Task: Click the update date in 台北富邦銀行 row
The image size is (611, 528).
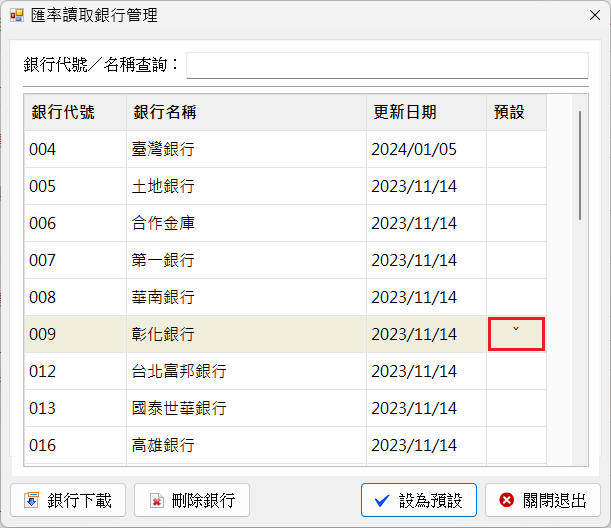Action: click(x=414, y=371)
